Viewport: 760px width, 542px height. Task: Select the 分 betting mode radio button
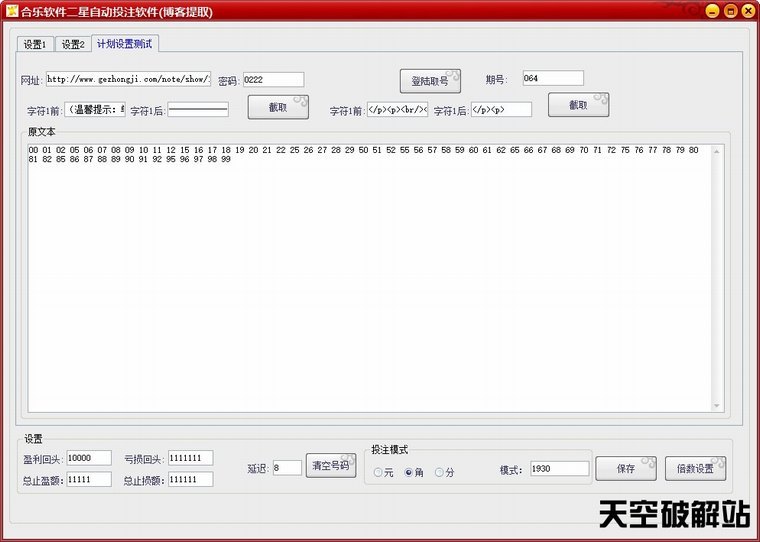[438, 472]
